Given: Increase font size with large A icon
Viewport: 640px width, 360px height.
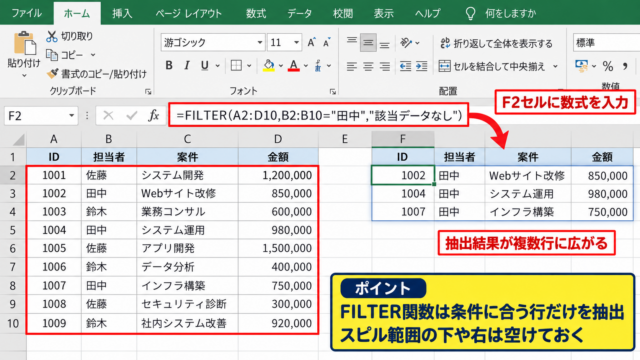Looking at the screenshot, I should pos(311,42).
